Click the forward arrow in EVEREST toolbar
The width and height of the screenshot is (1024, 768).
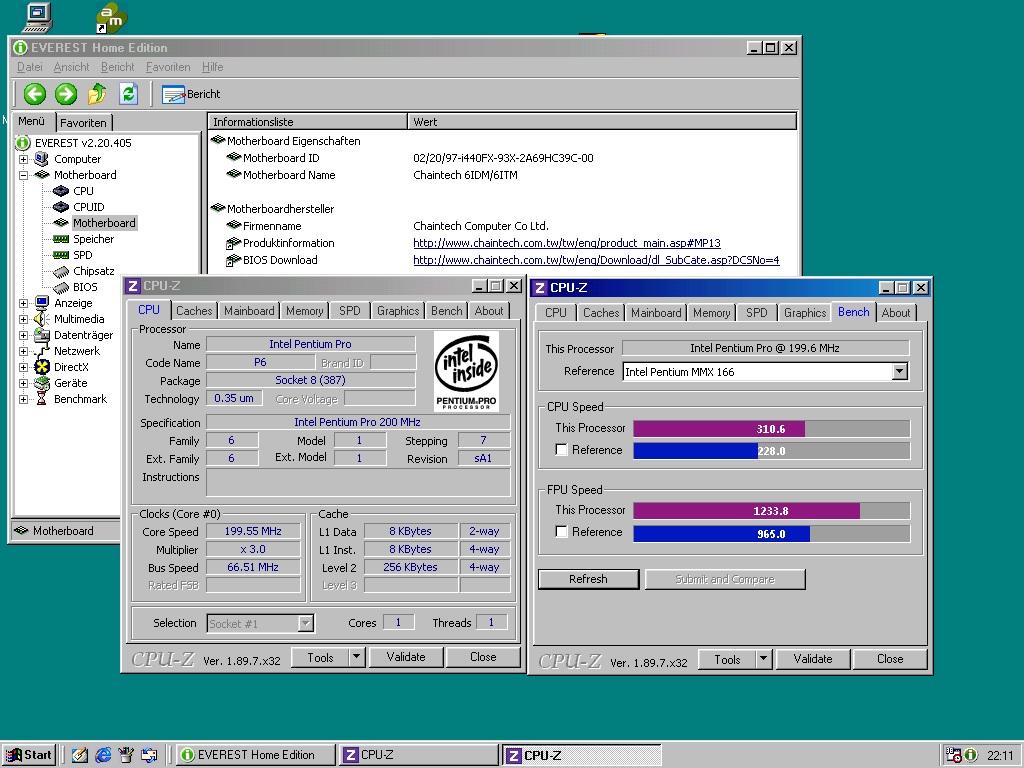[x=63, y=93]
